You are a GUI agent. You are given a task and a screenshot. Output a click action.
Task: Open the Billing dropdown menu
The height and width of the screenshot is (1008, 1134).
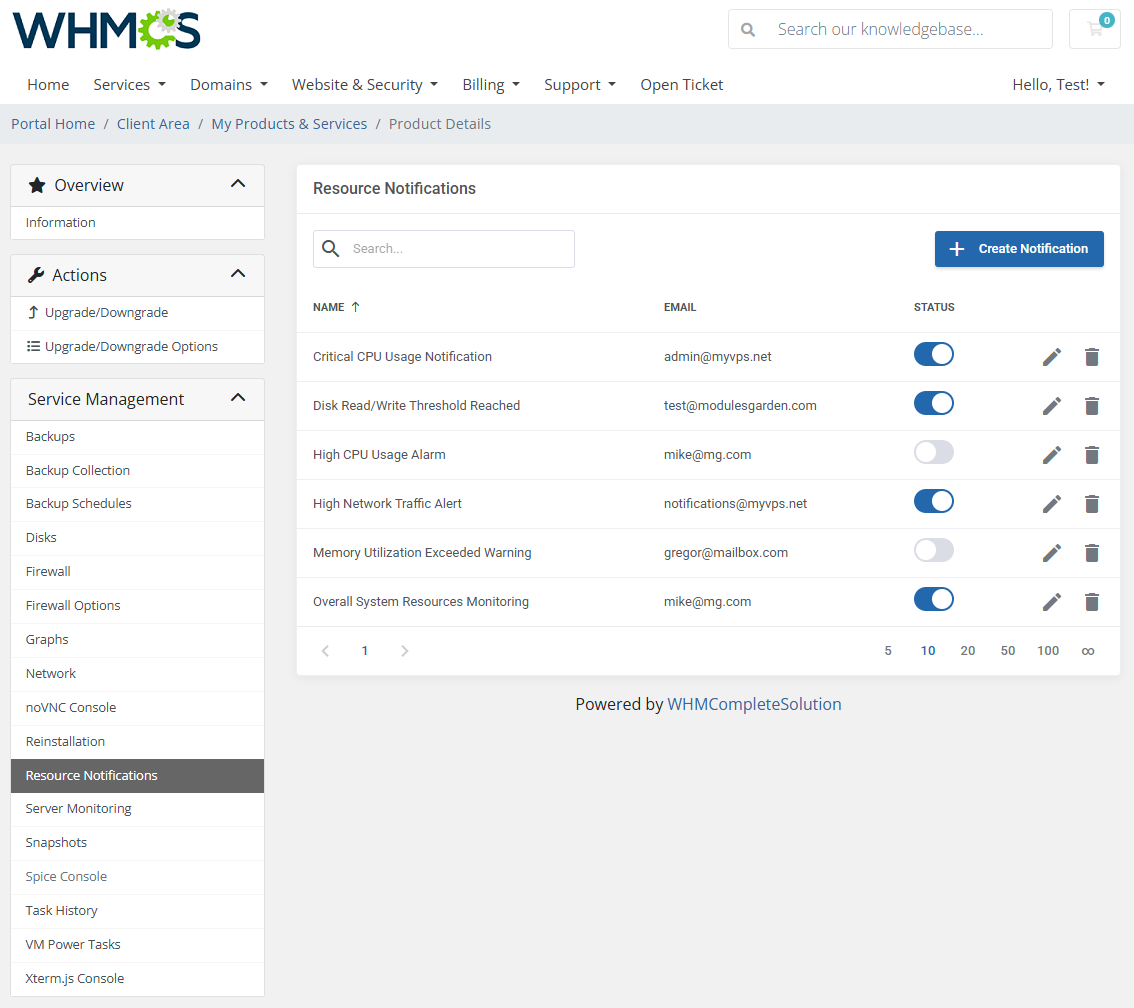(x=491, y=85)
